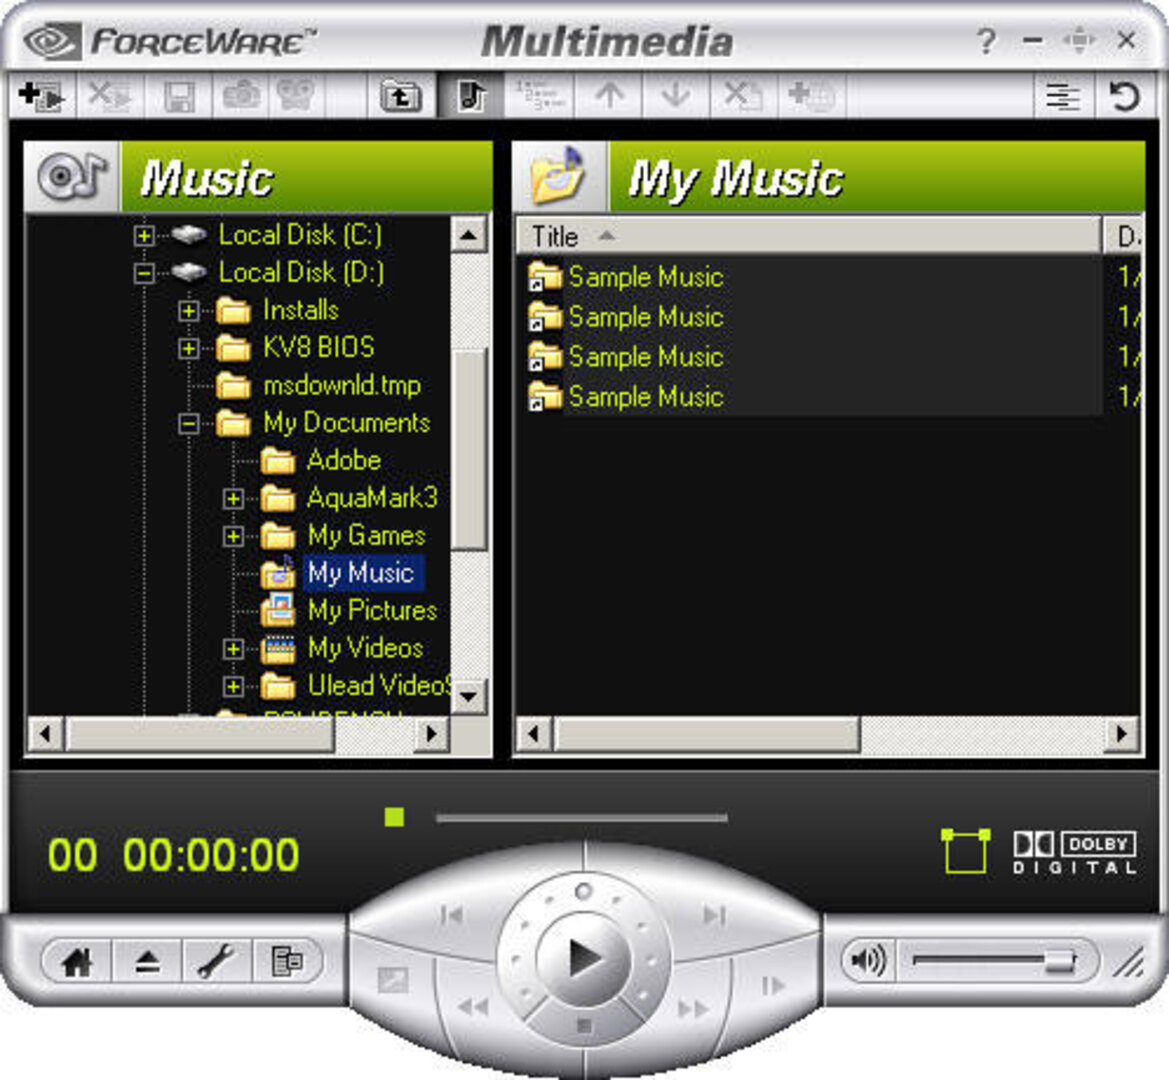Screen dimensions: 1169x1080
Task: Click the rewind button
Action: tap(473, 1008)
